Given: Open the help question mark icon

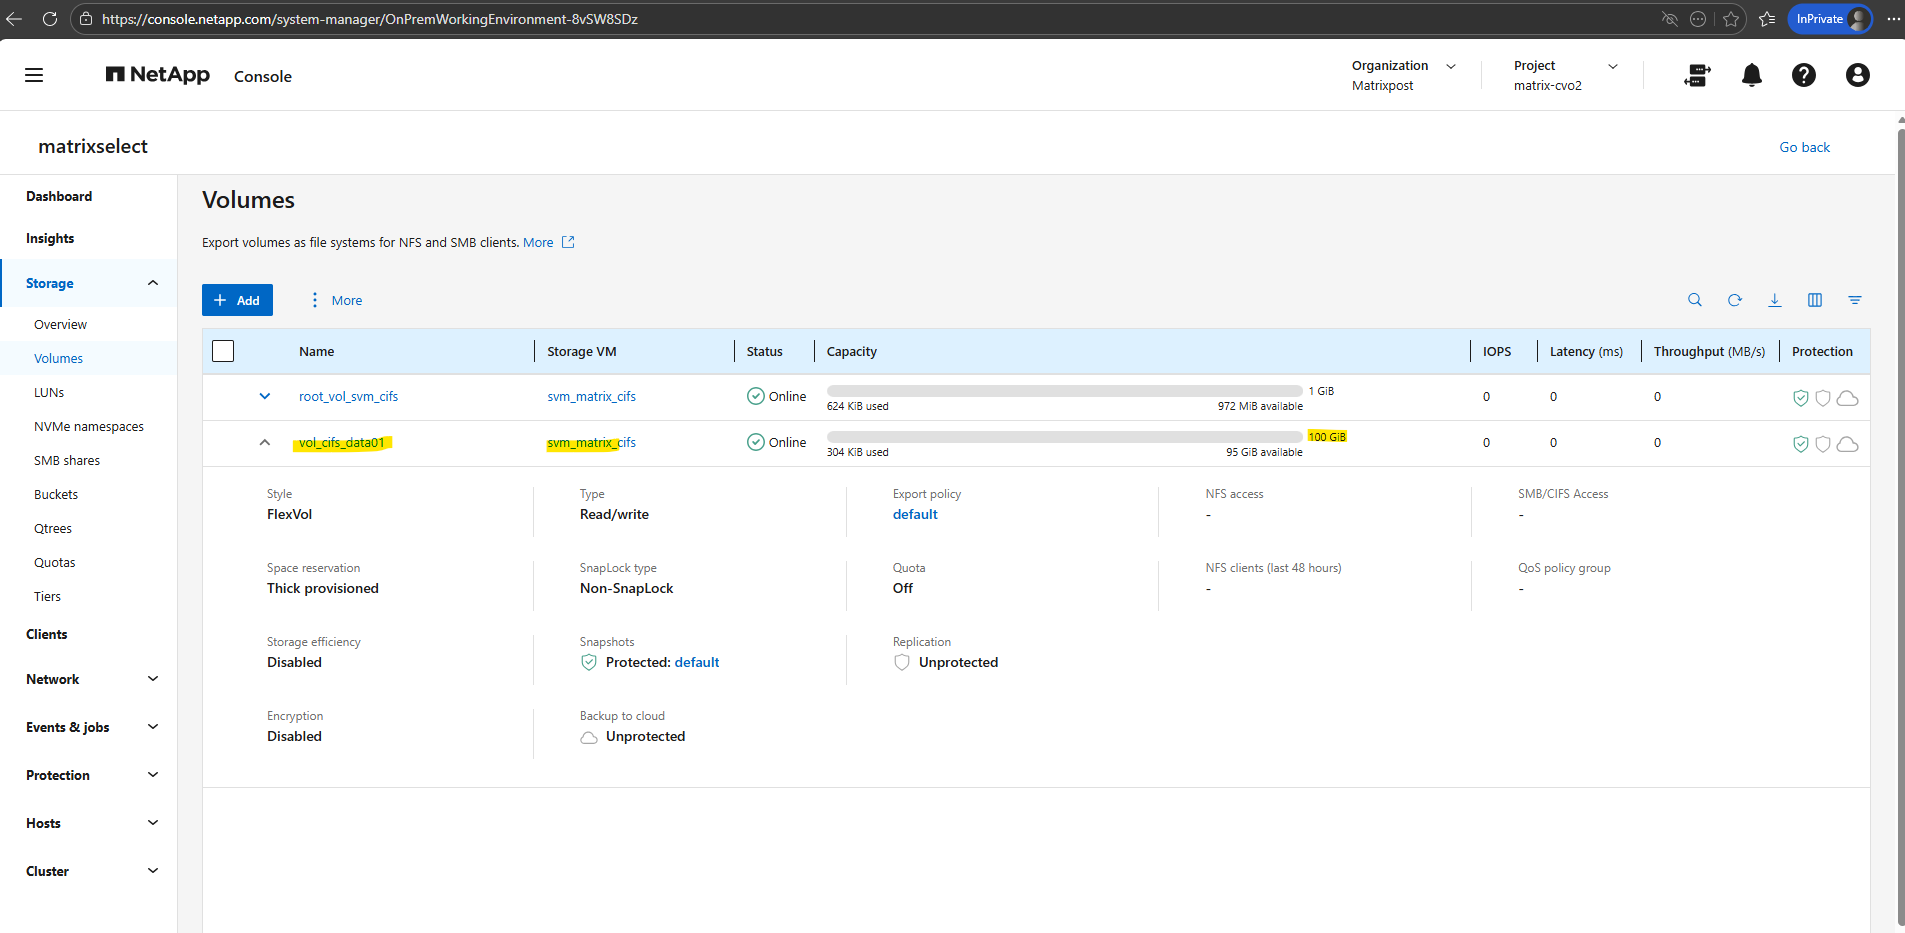Looking at the screenshot, I should [1803, 75].
